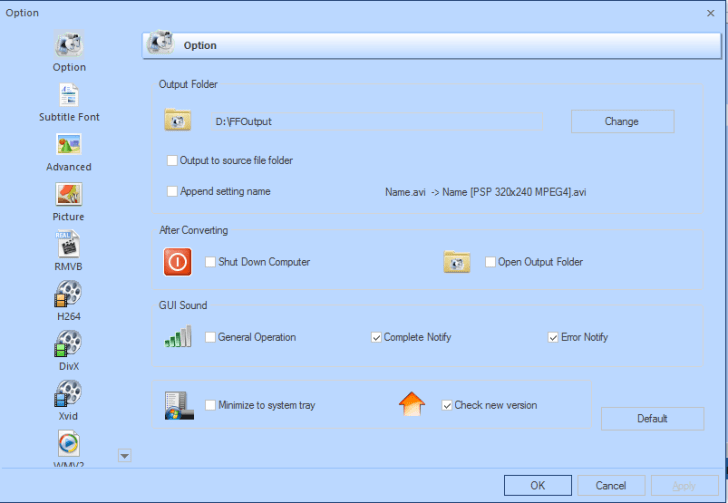Open the H264 settings icon
Image resolution: width=728 pixels, height=503 pixels.
coord(69,294)
